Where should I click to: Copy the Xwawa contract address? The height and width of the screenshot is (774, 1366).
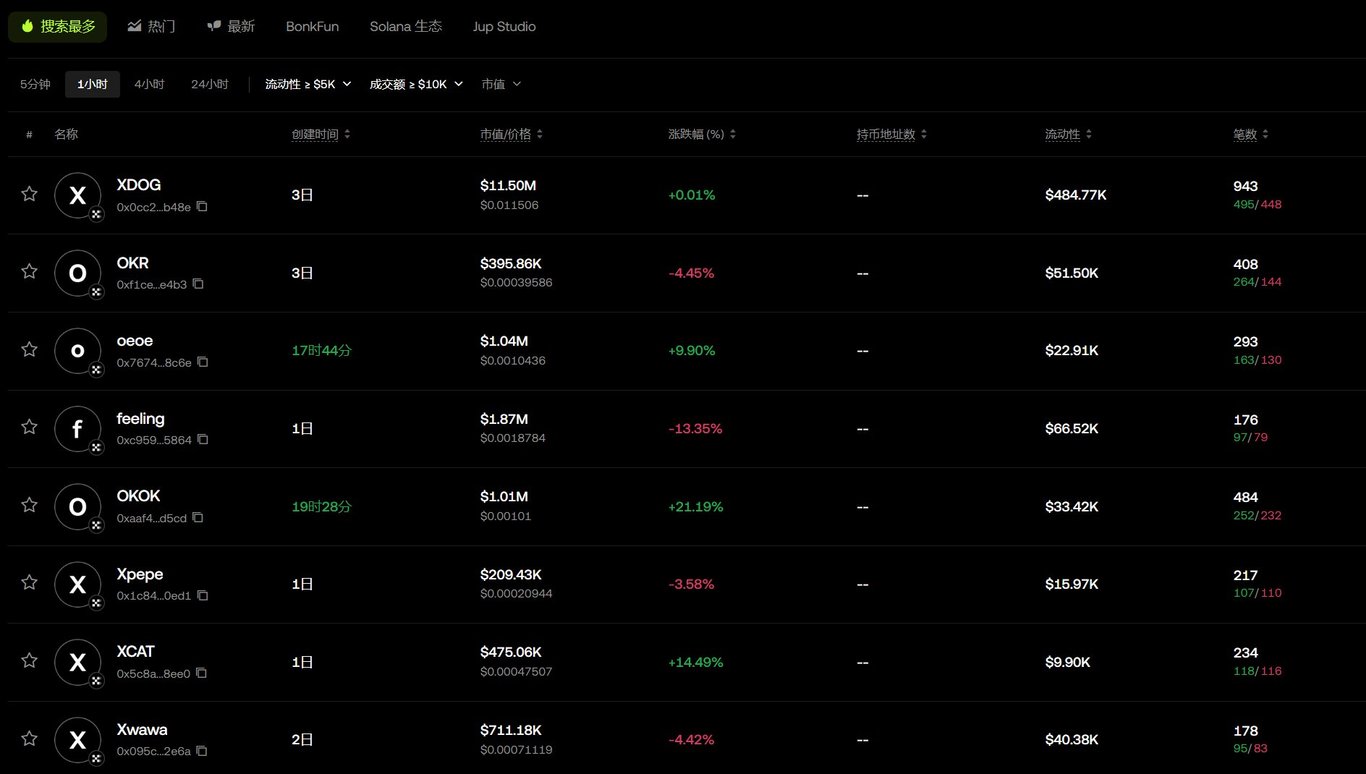pos(202,751)
